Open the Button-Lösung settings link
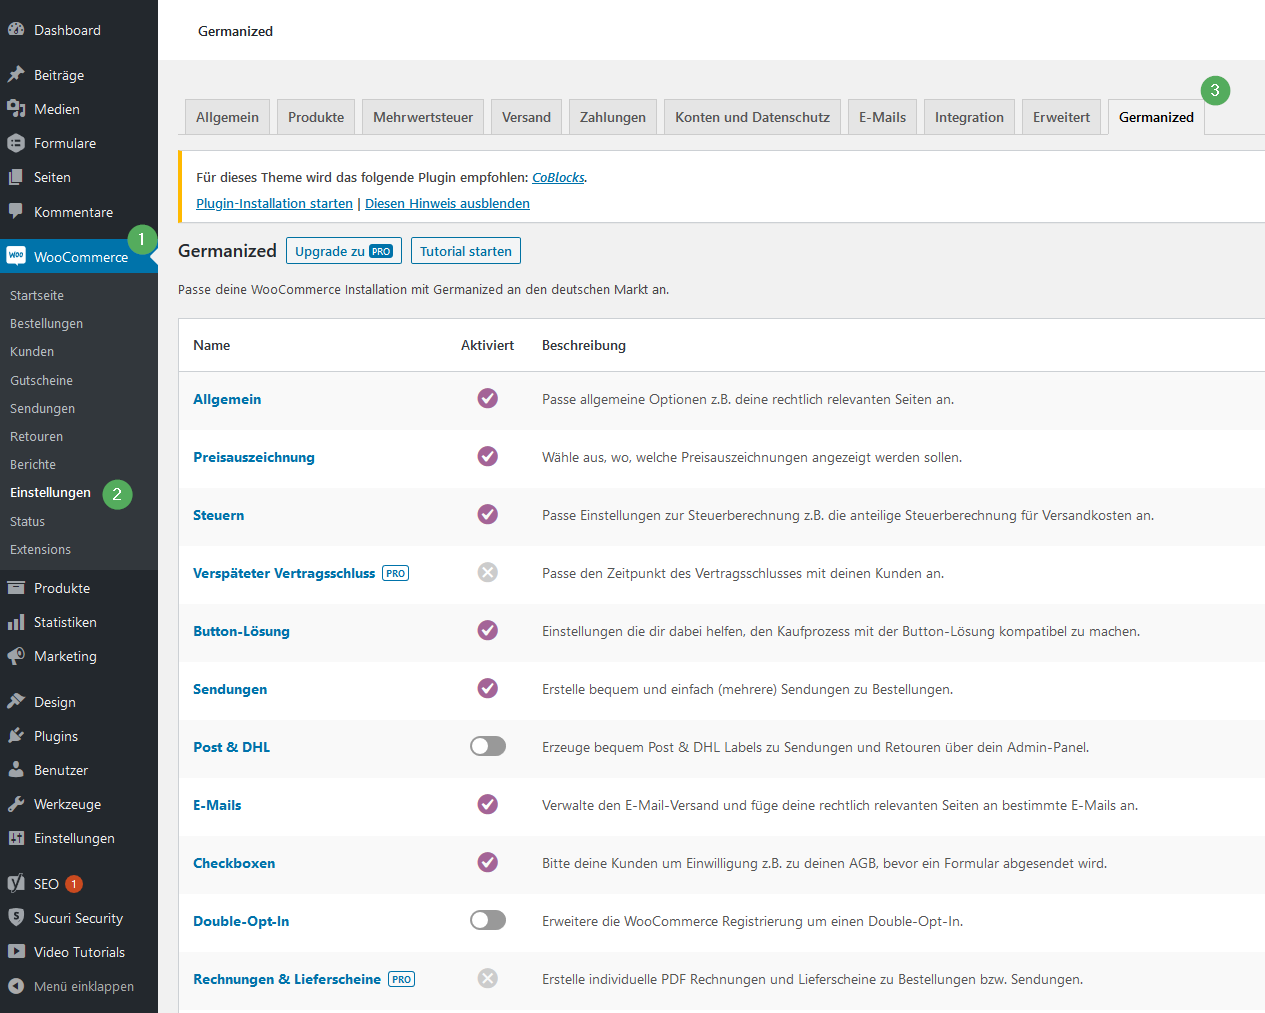This screenshot has height=1013, width=1265. 241,631
